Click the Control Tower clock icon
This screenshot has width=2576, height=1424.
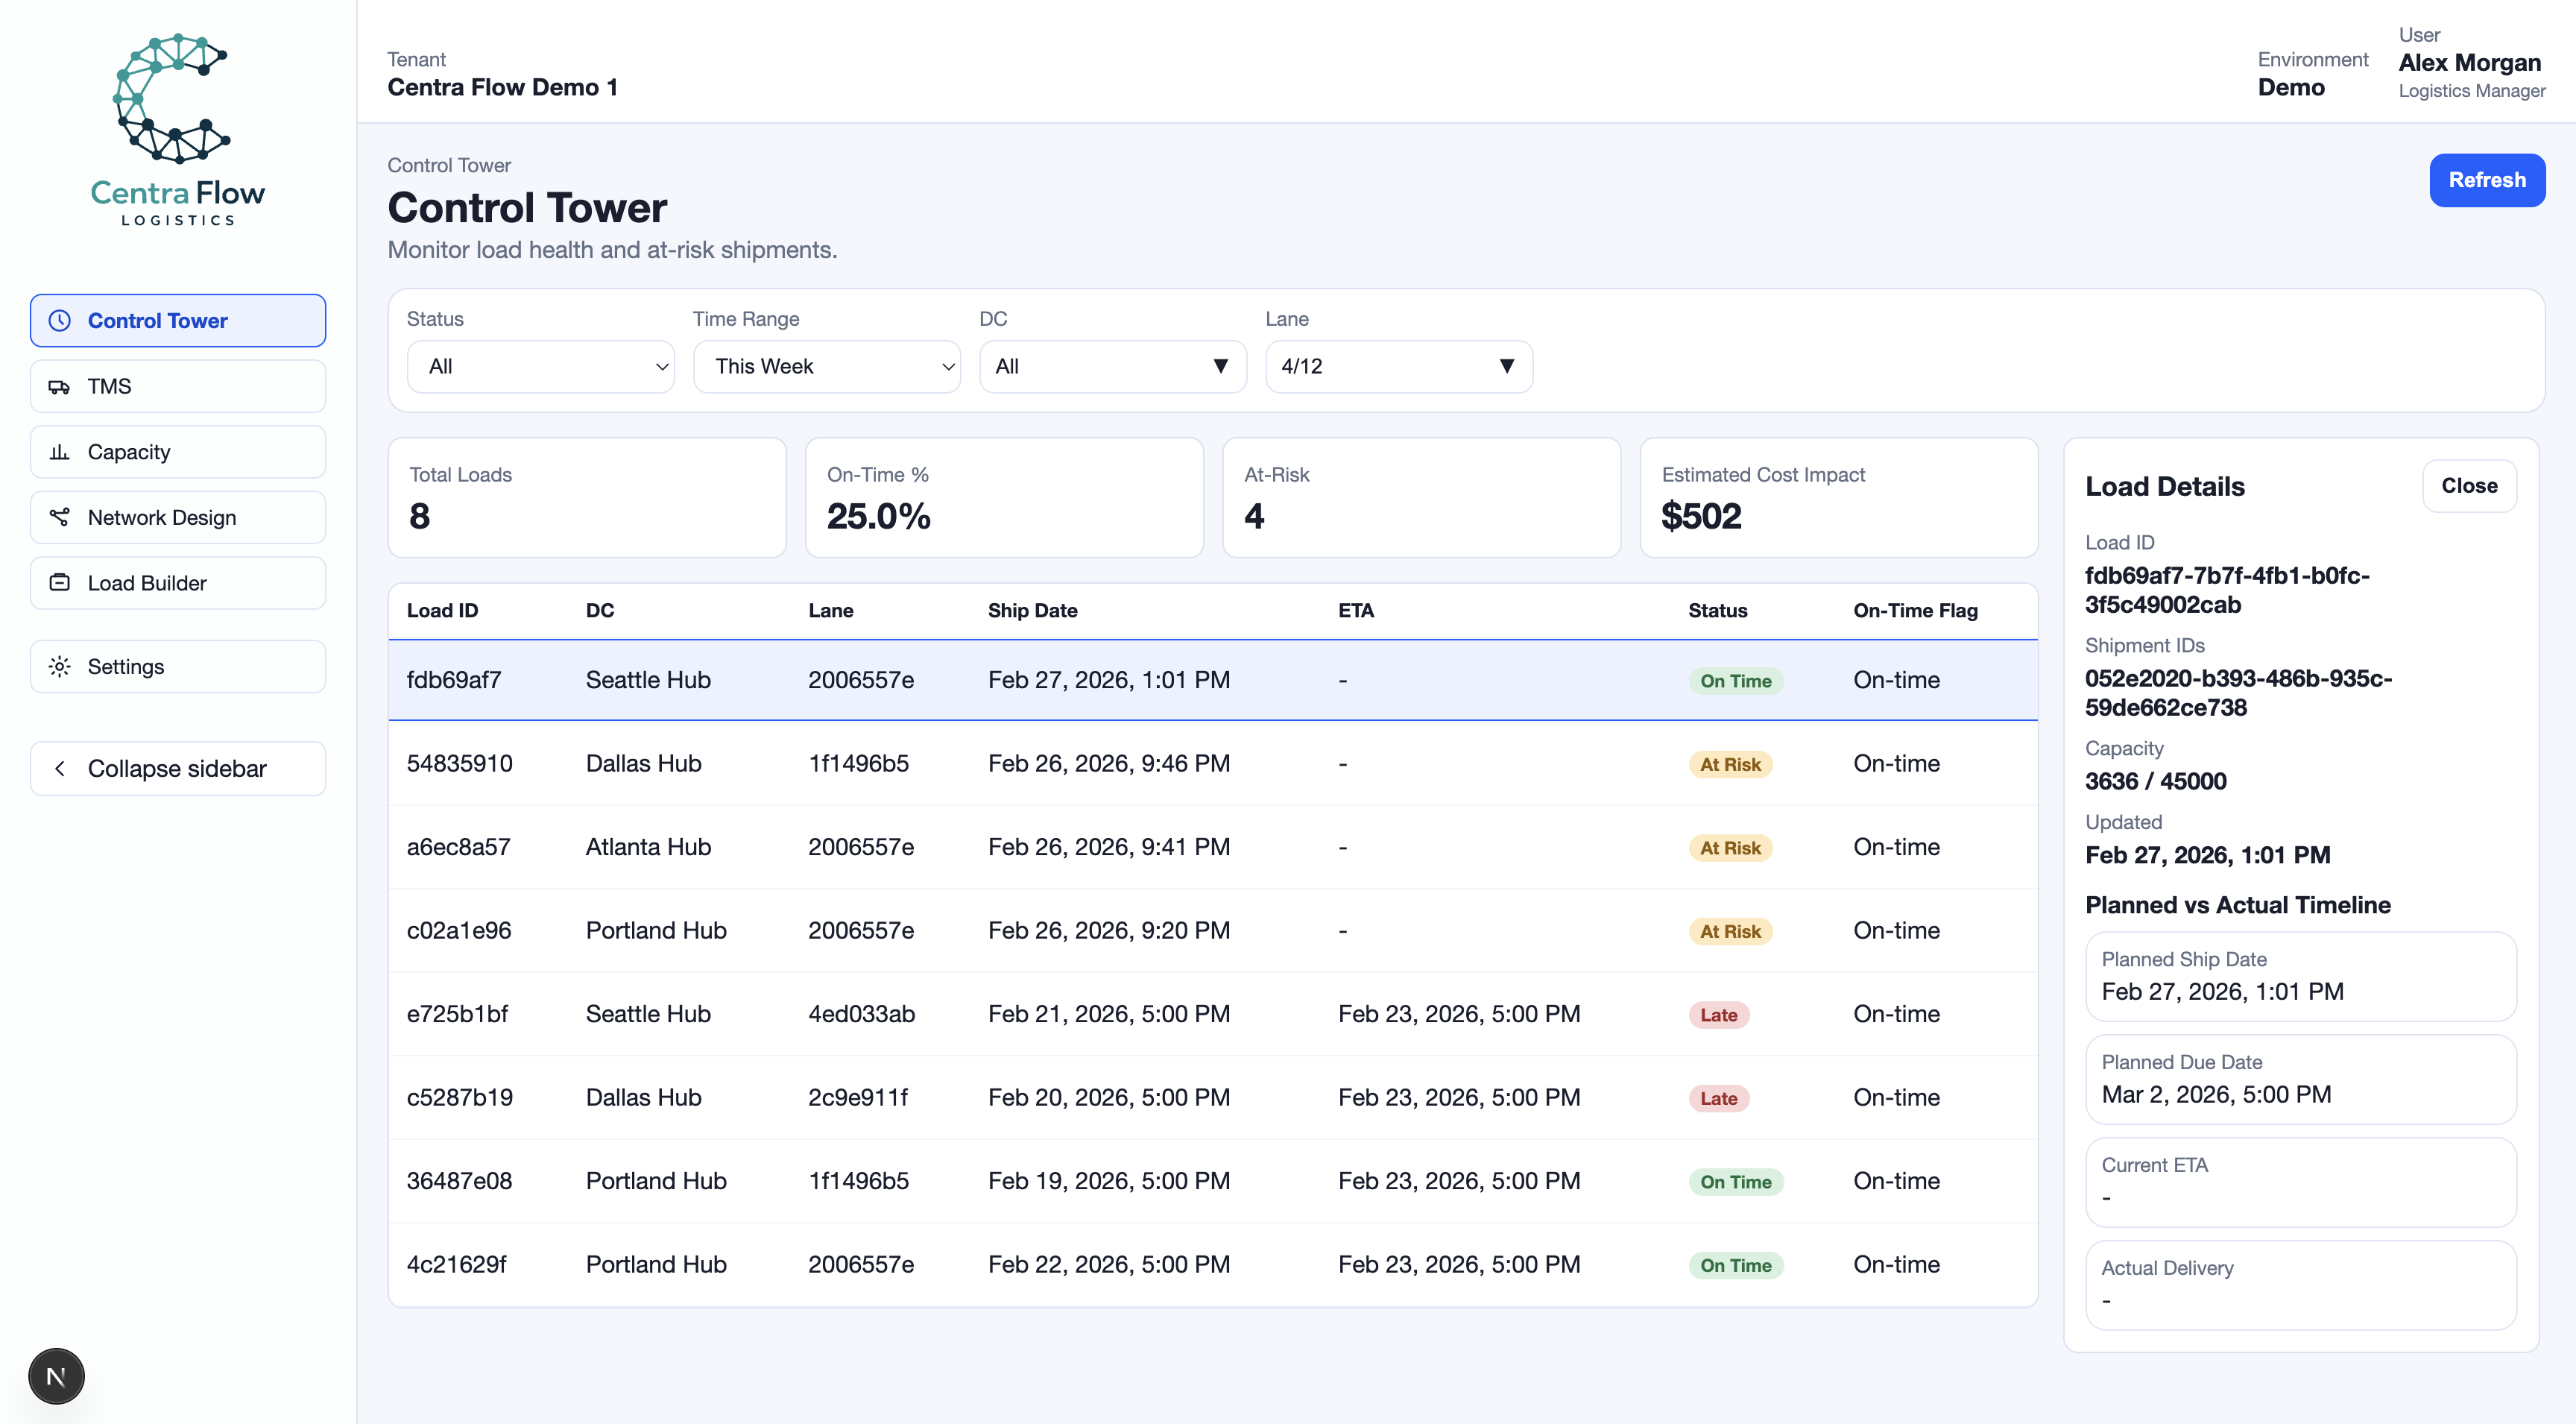pyautogui.click(x=60, y=321)
